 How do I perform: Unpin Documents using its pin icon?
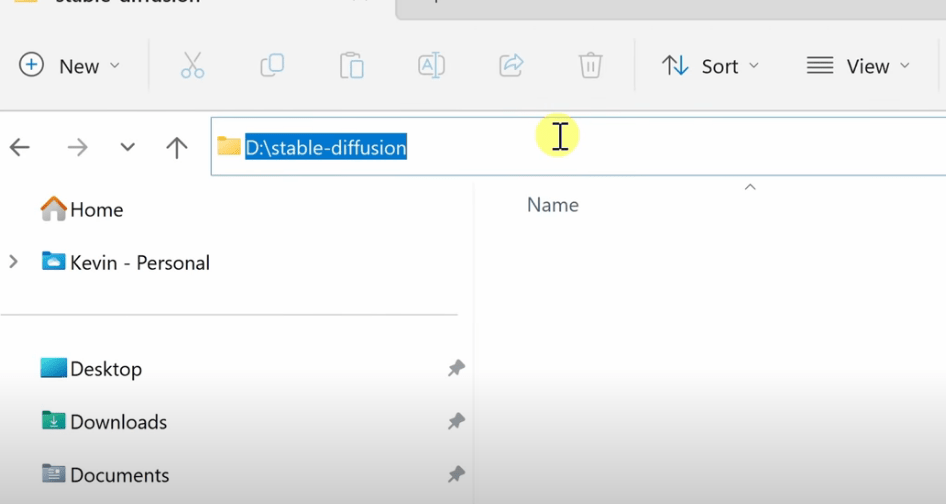(x=456, y=474)
